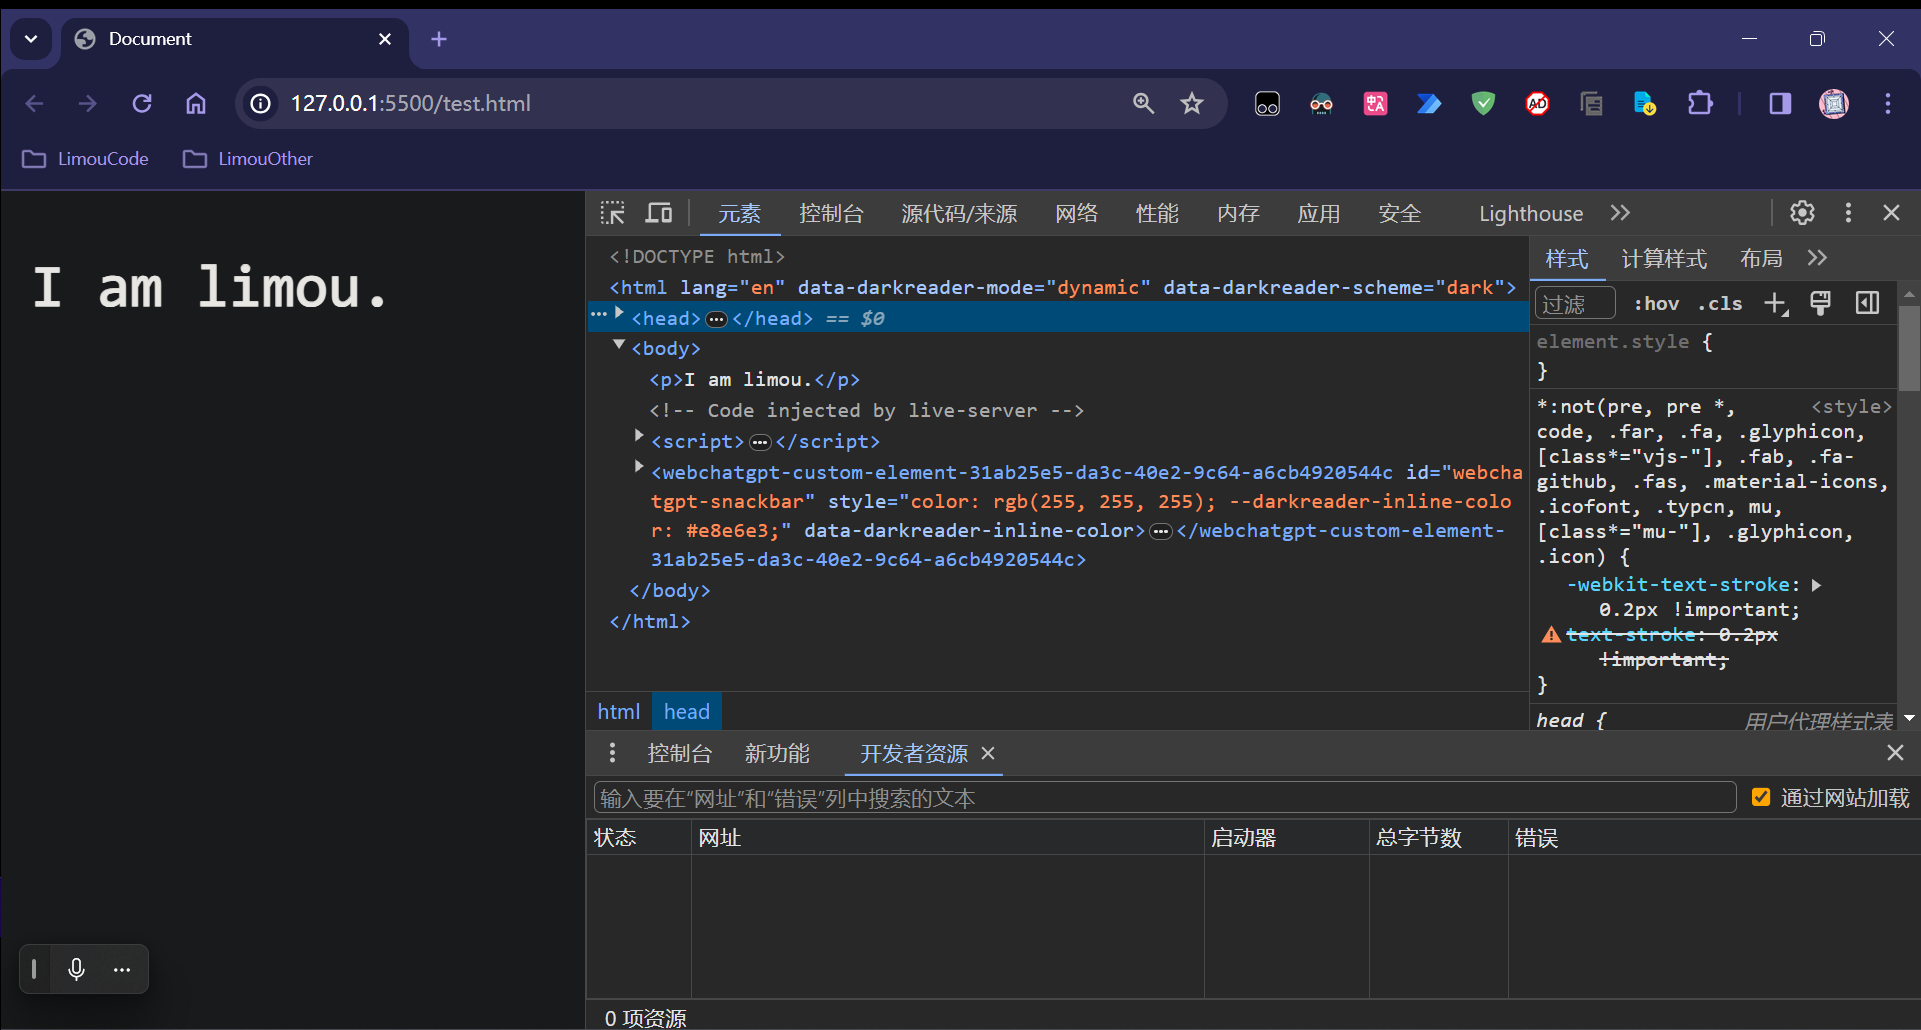Open DevTools settings gear

pyautogui.click(x=1802, y=213)
